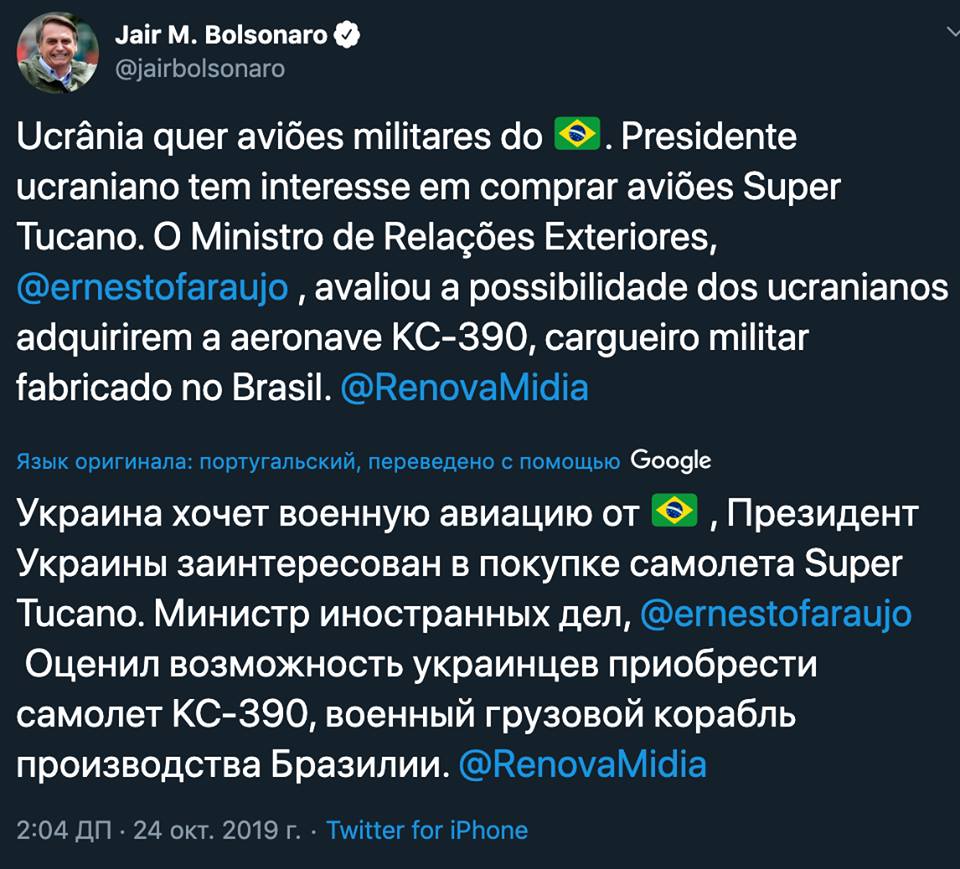Expand the tweet options chevron menu
This screenshot has height=869, width=960.
click(951, 32)
